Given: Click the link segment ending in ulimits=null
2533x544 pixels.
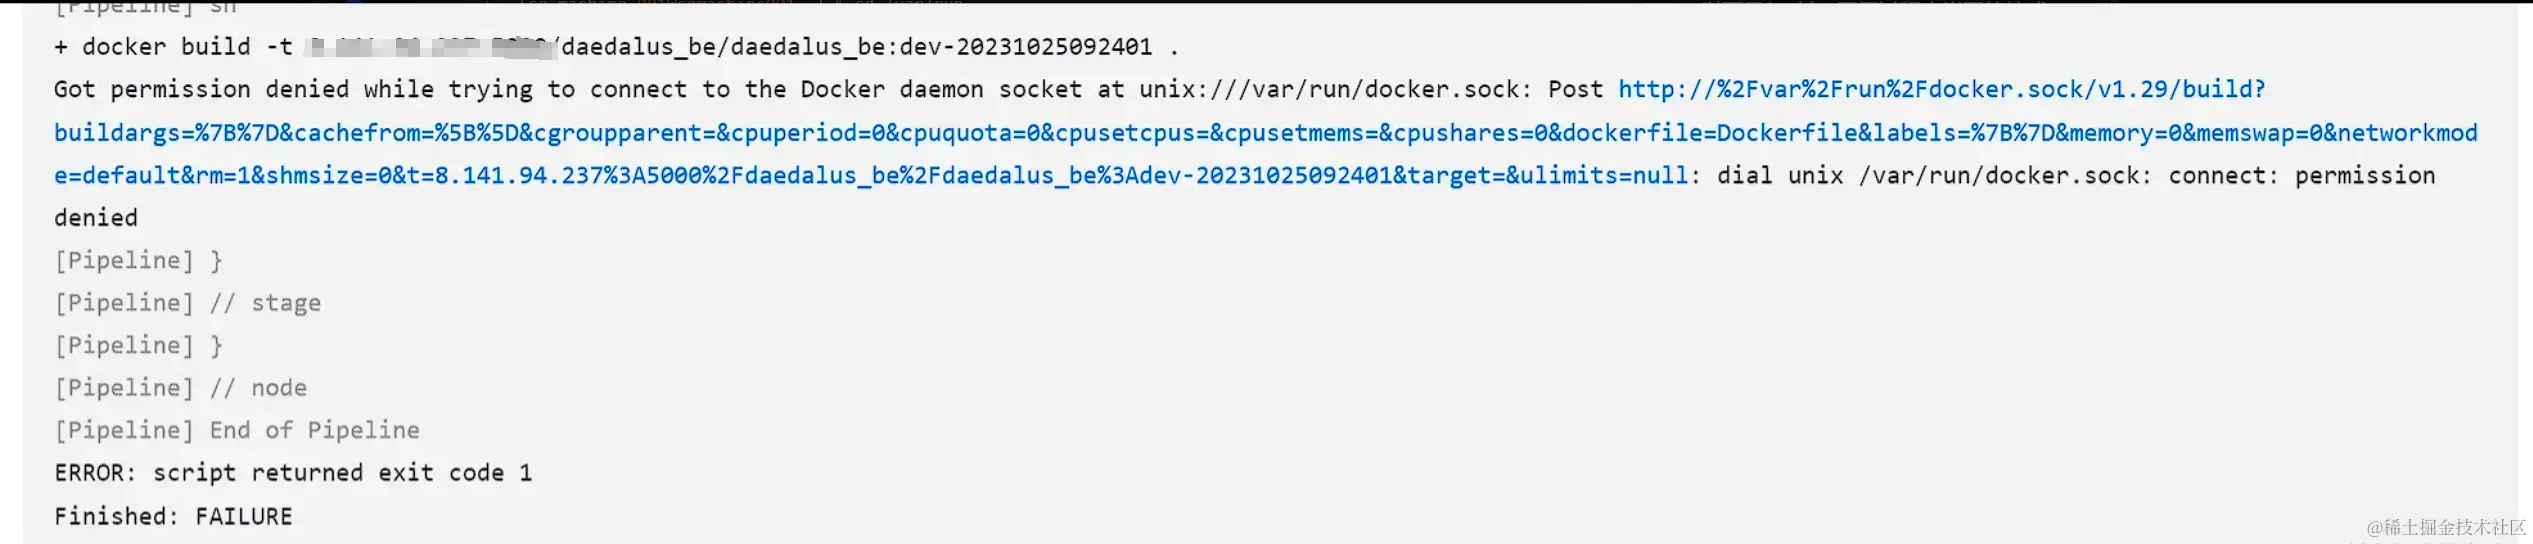Looking at the screenshot, I should (x=870, y=176).
